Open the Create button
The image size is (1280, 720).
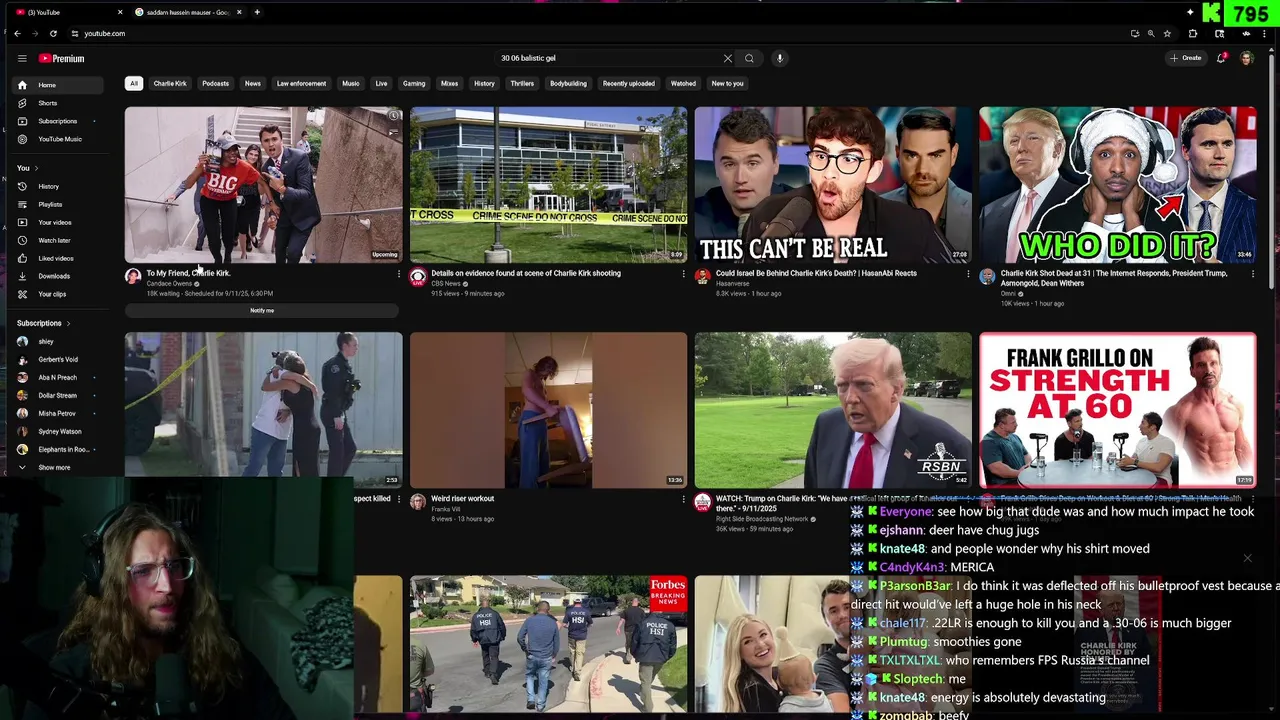tap(1186, 58)
